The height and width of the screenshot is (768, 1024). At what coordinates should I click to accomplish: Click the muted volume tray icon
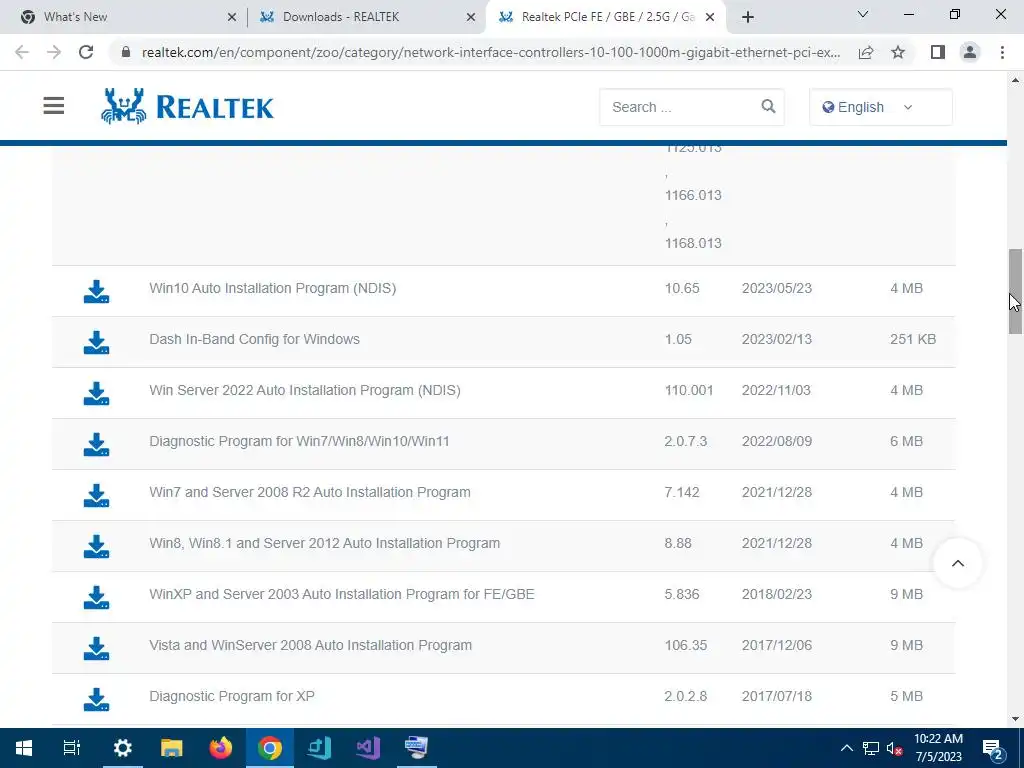[894, 748]
